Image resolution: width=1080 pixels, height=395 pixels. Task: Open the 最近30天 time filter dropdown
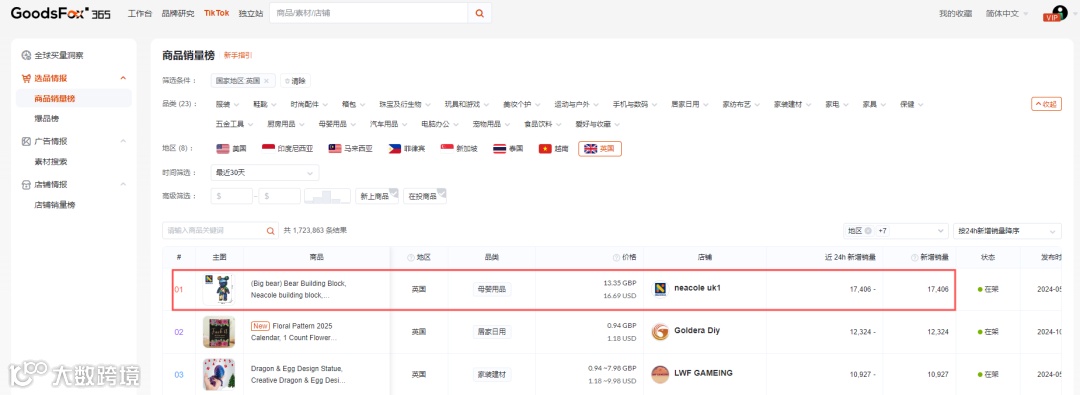264,172
